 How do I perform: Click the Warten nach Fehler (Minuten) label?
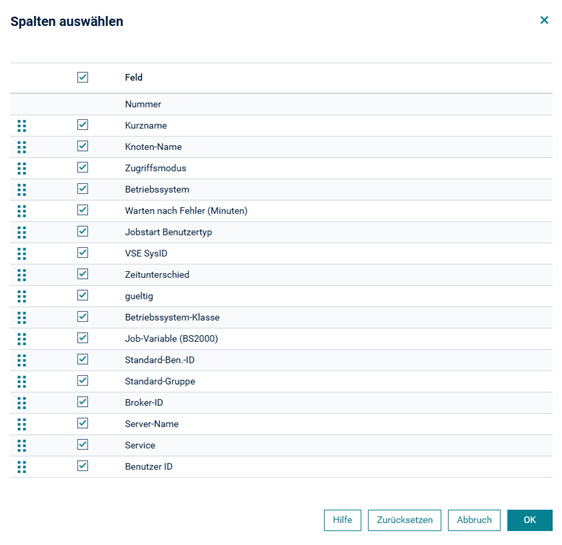pos(186,211)
